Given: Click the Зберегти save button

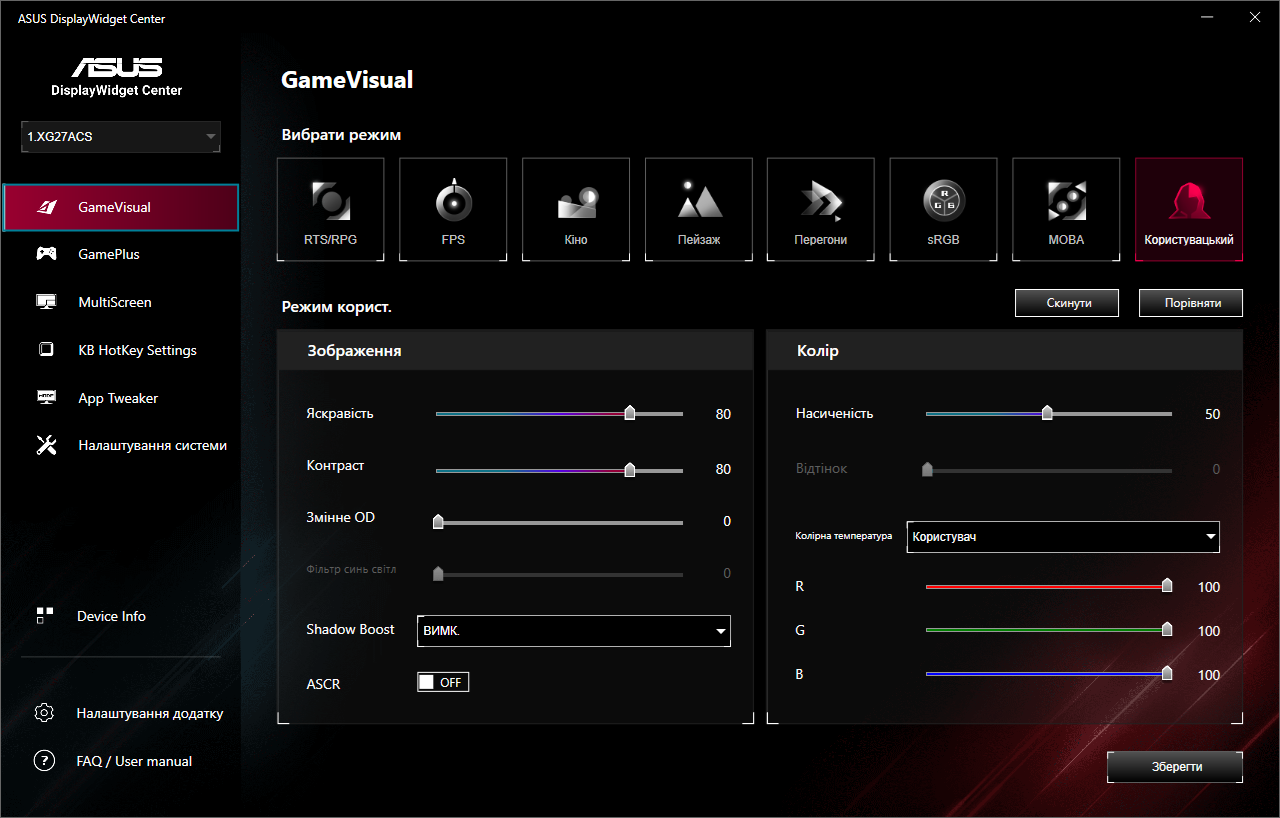Looking at the screenshot, I should (x=1175, y=767).
